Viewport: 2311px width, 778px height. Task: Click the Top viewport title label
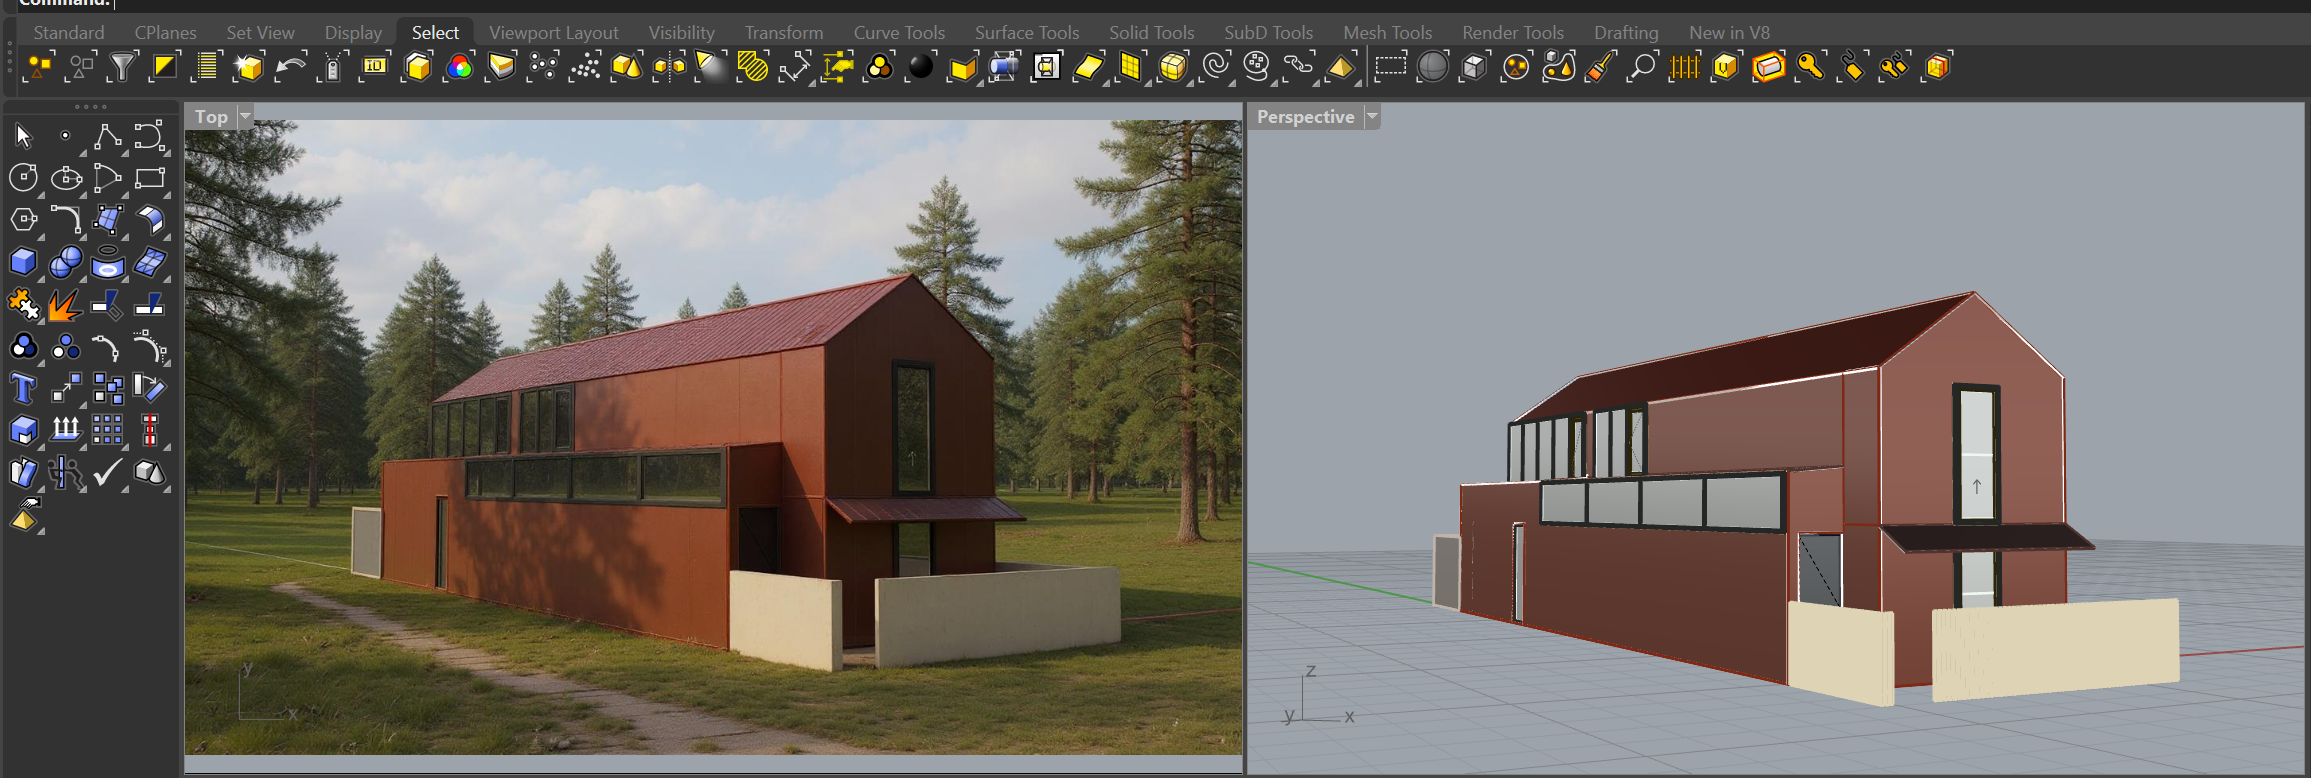211,116
